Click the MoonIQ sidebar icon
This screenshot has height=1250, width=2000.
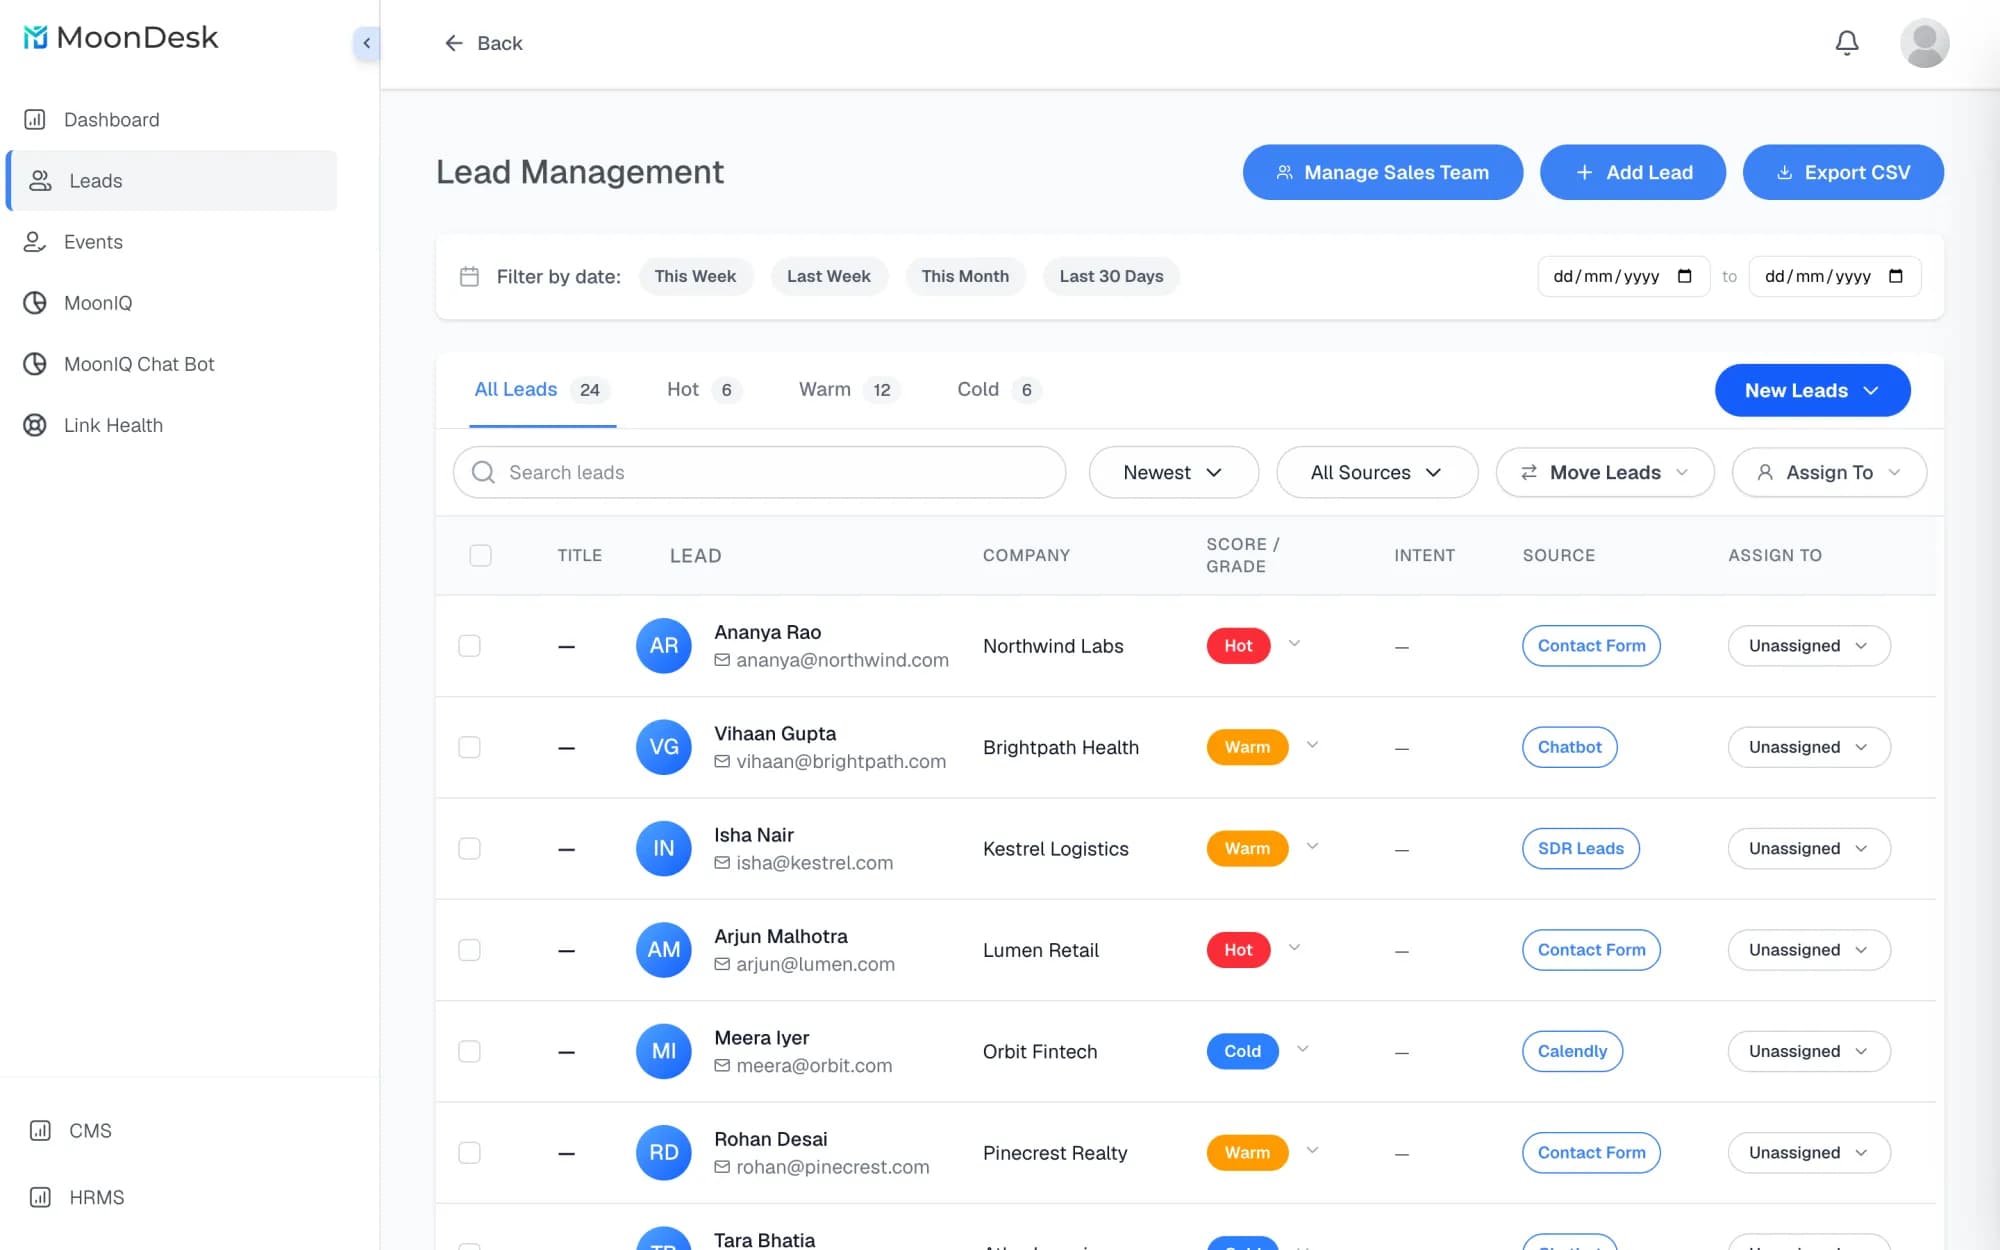coord(35,303)
